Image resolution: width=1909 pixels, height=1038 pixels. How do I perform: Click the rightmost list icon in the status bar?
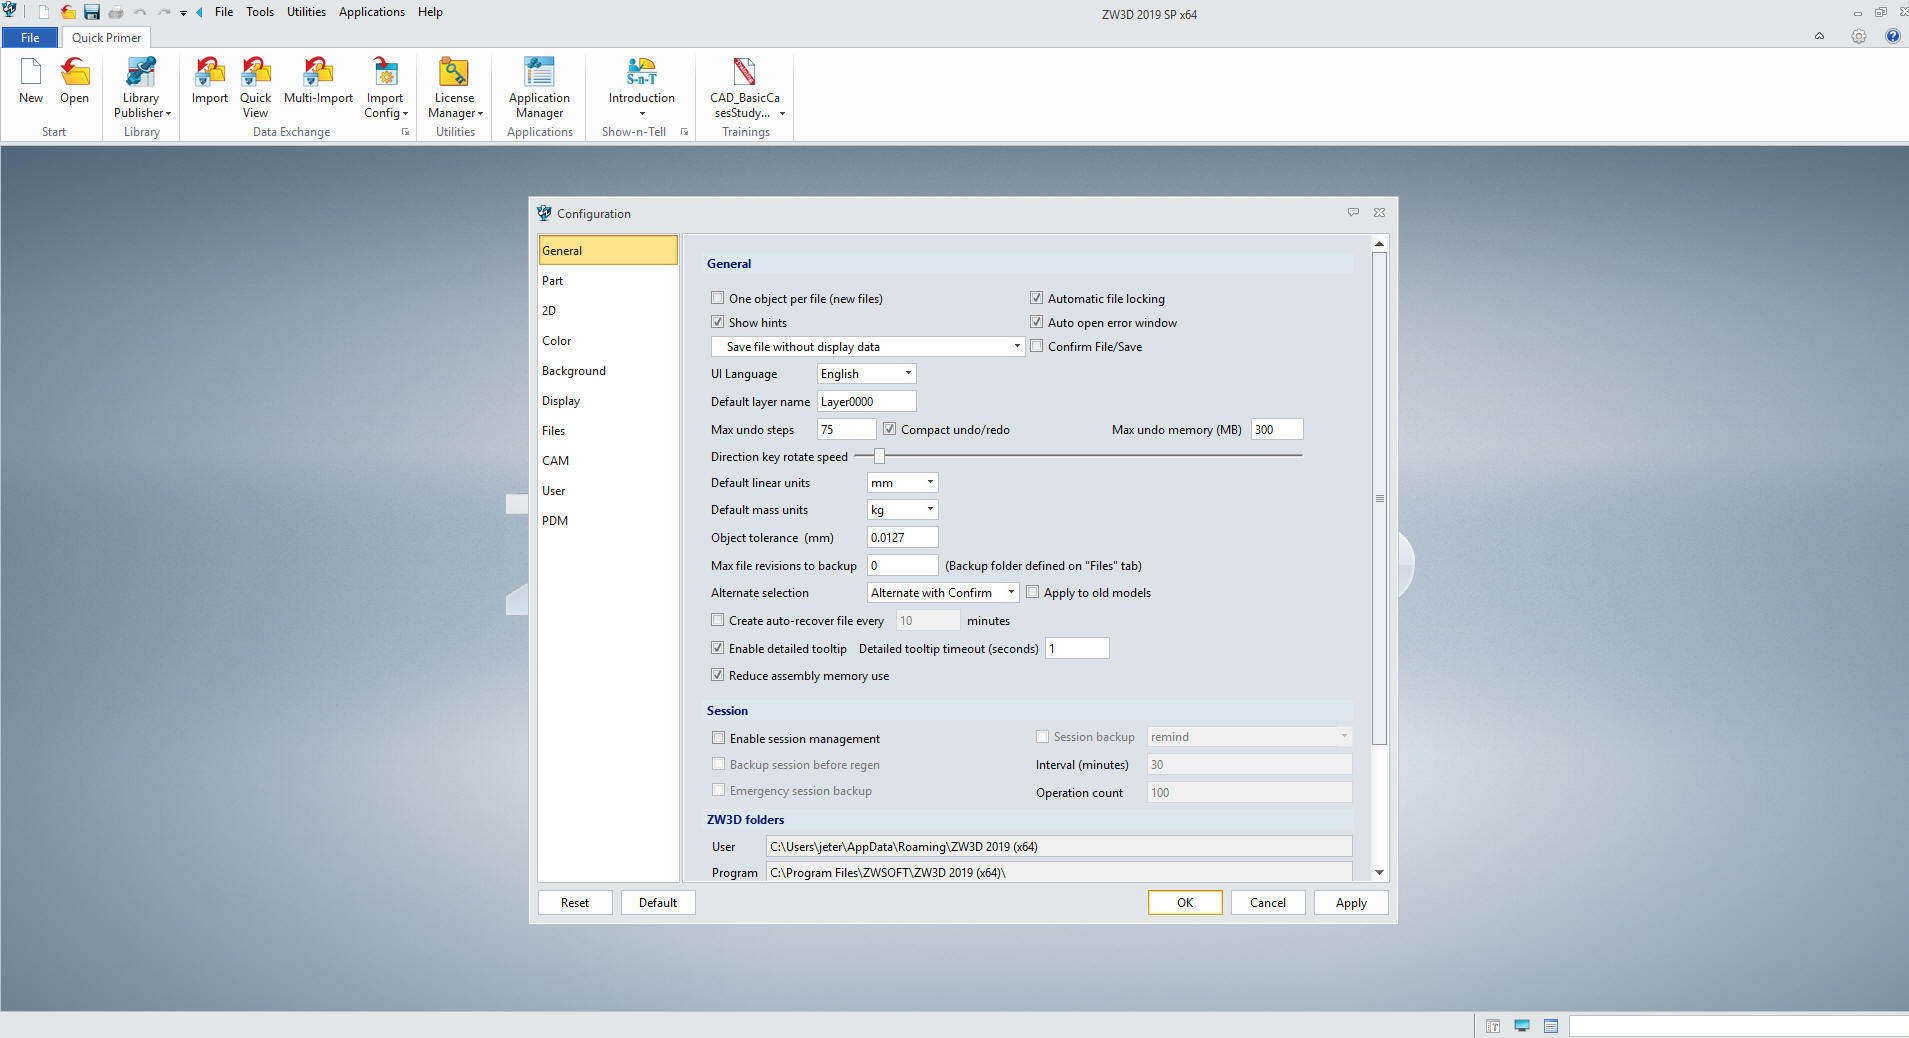tap(1551, 1026)
